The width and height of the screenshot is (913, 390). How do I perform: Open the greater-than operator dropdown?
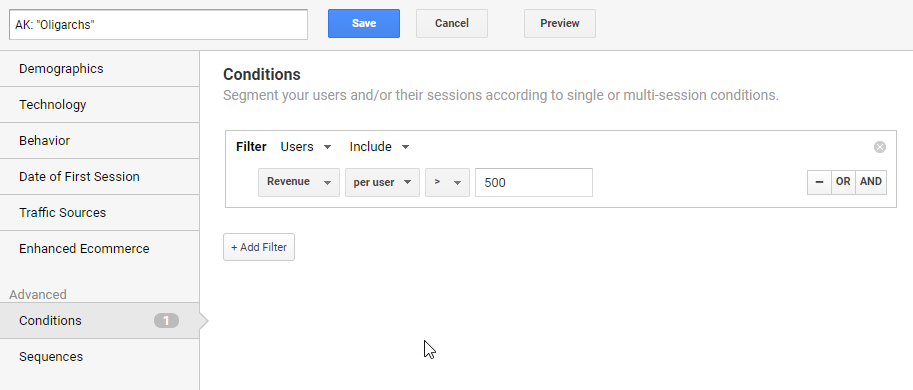pos(447,183)
